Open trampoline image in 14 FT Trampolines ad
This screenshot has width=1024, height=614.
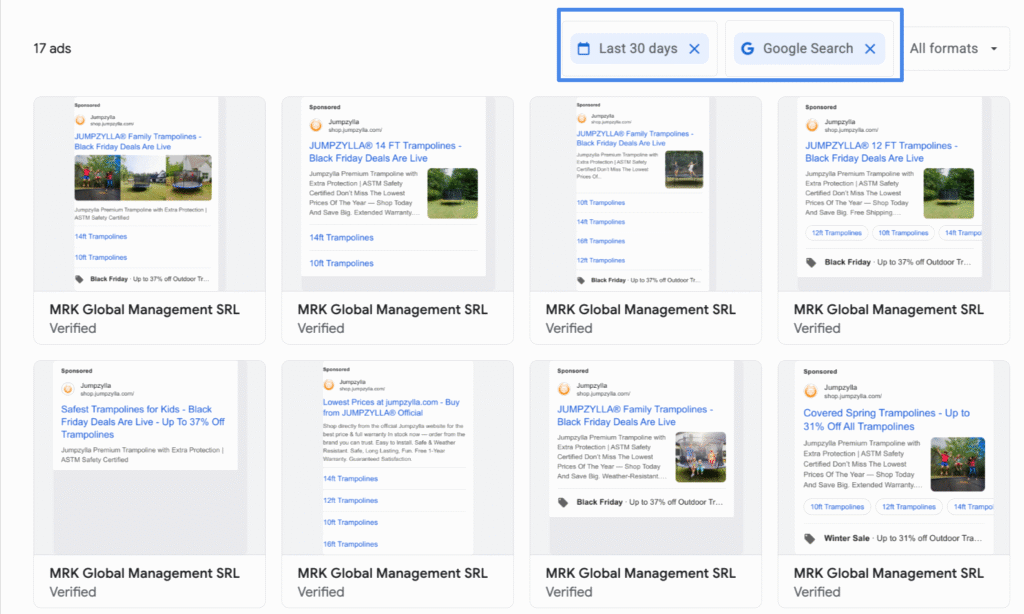point(452,193)
